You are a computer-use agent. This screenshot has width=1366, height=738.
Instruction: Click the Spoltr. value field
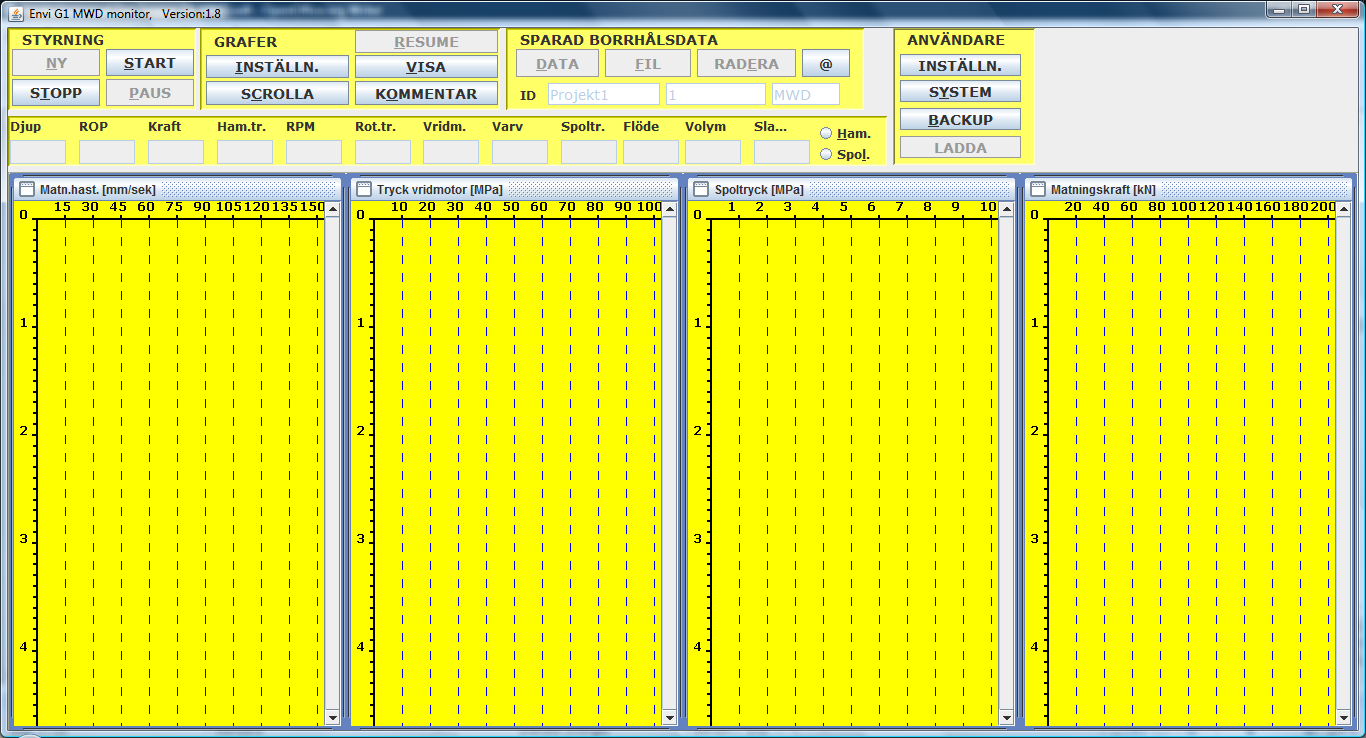coord(589,152)
